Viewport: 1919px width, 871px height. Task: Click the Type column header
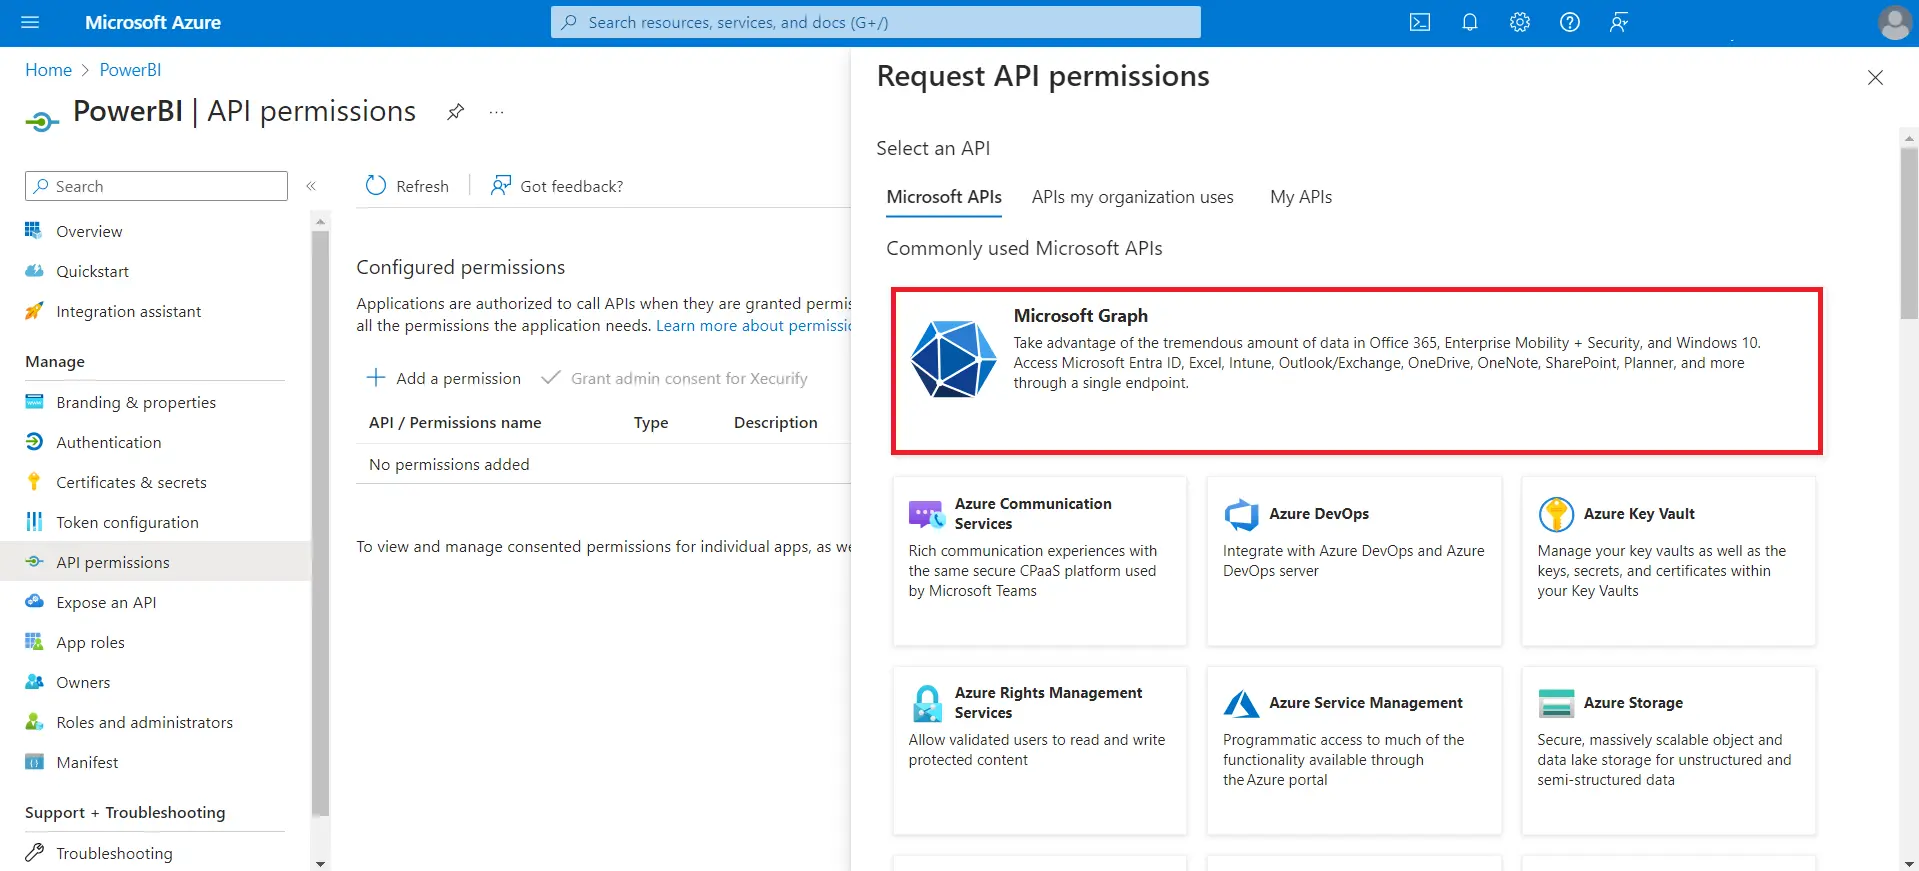coord(651,423)
